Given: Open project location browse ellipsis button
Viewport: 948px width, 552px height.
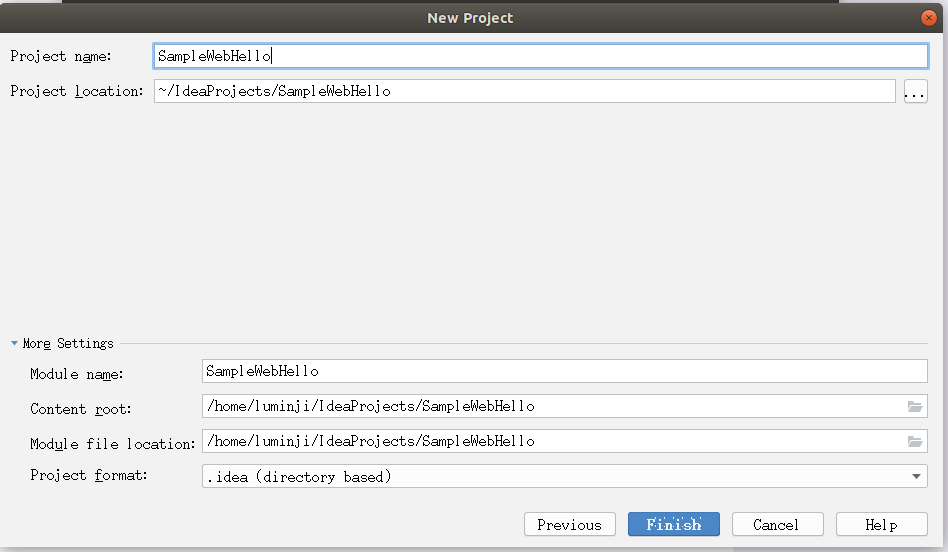Looking at the screenshot, I should [x=915, y=91].
